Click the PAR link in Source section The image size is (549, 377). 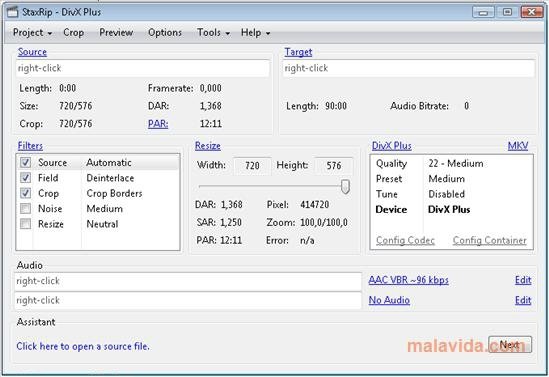point(158,124)
